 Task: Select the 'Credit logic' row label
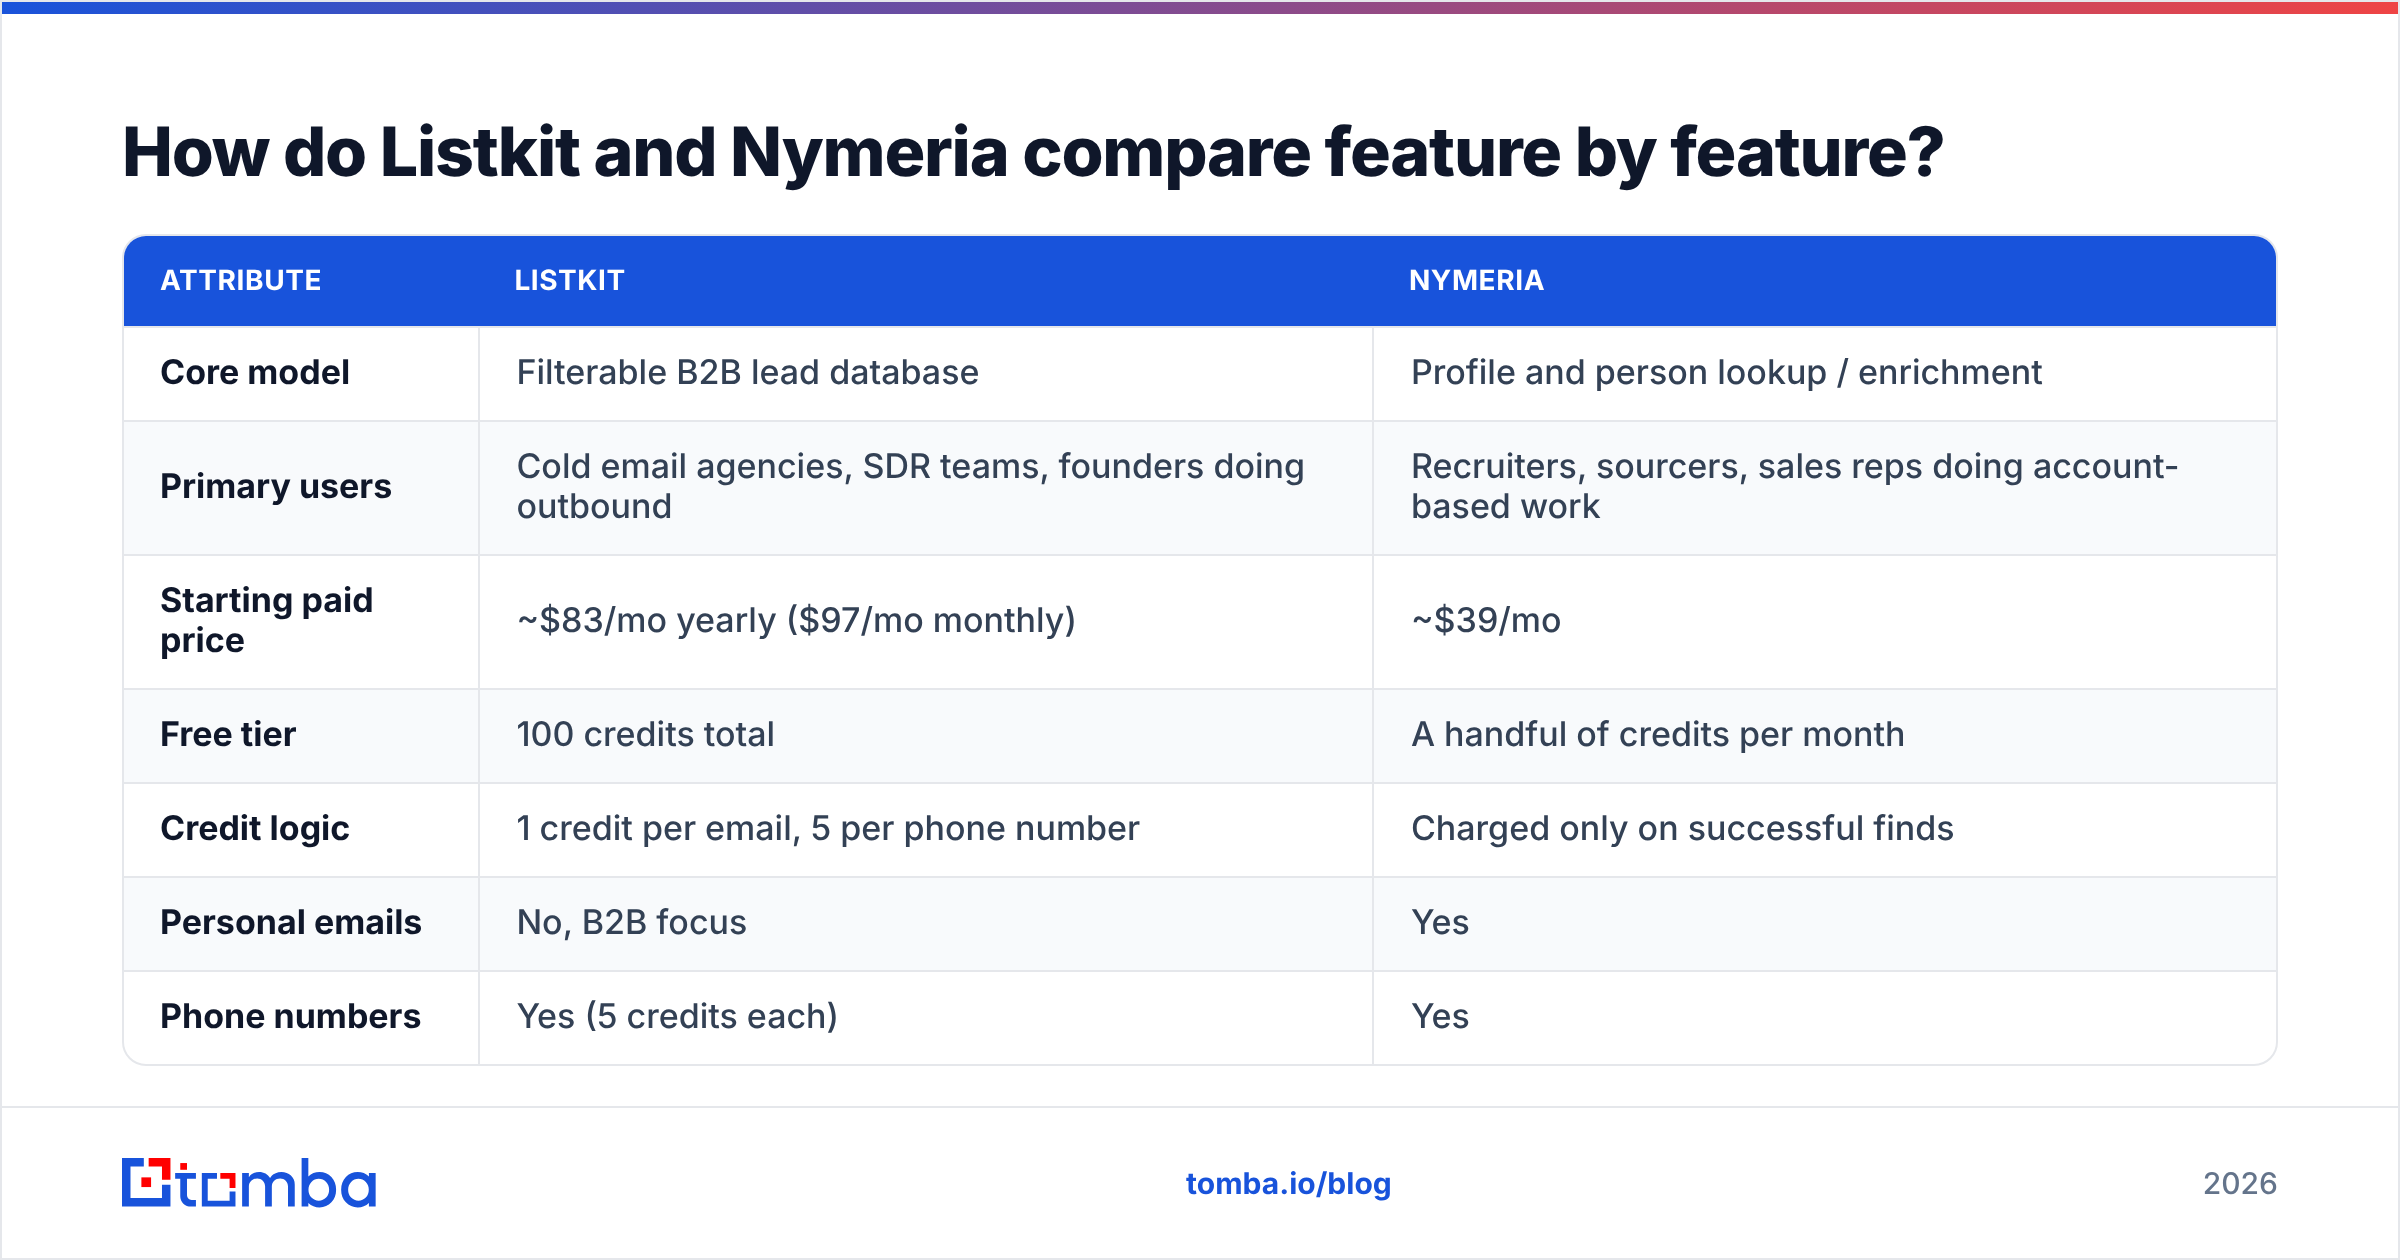tap(255, 829)
